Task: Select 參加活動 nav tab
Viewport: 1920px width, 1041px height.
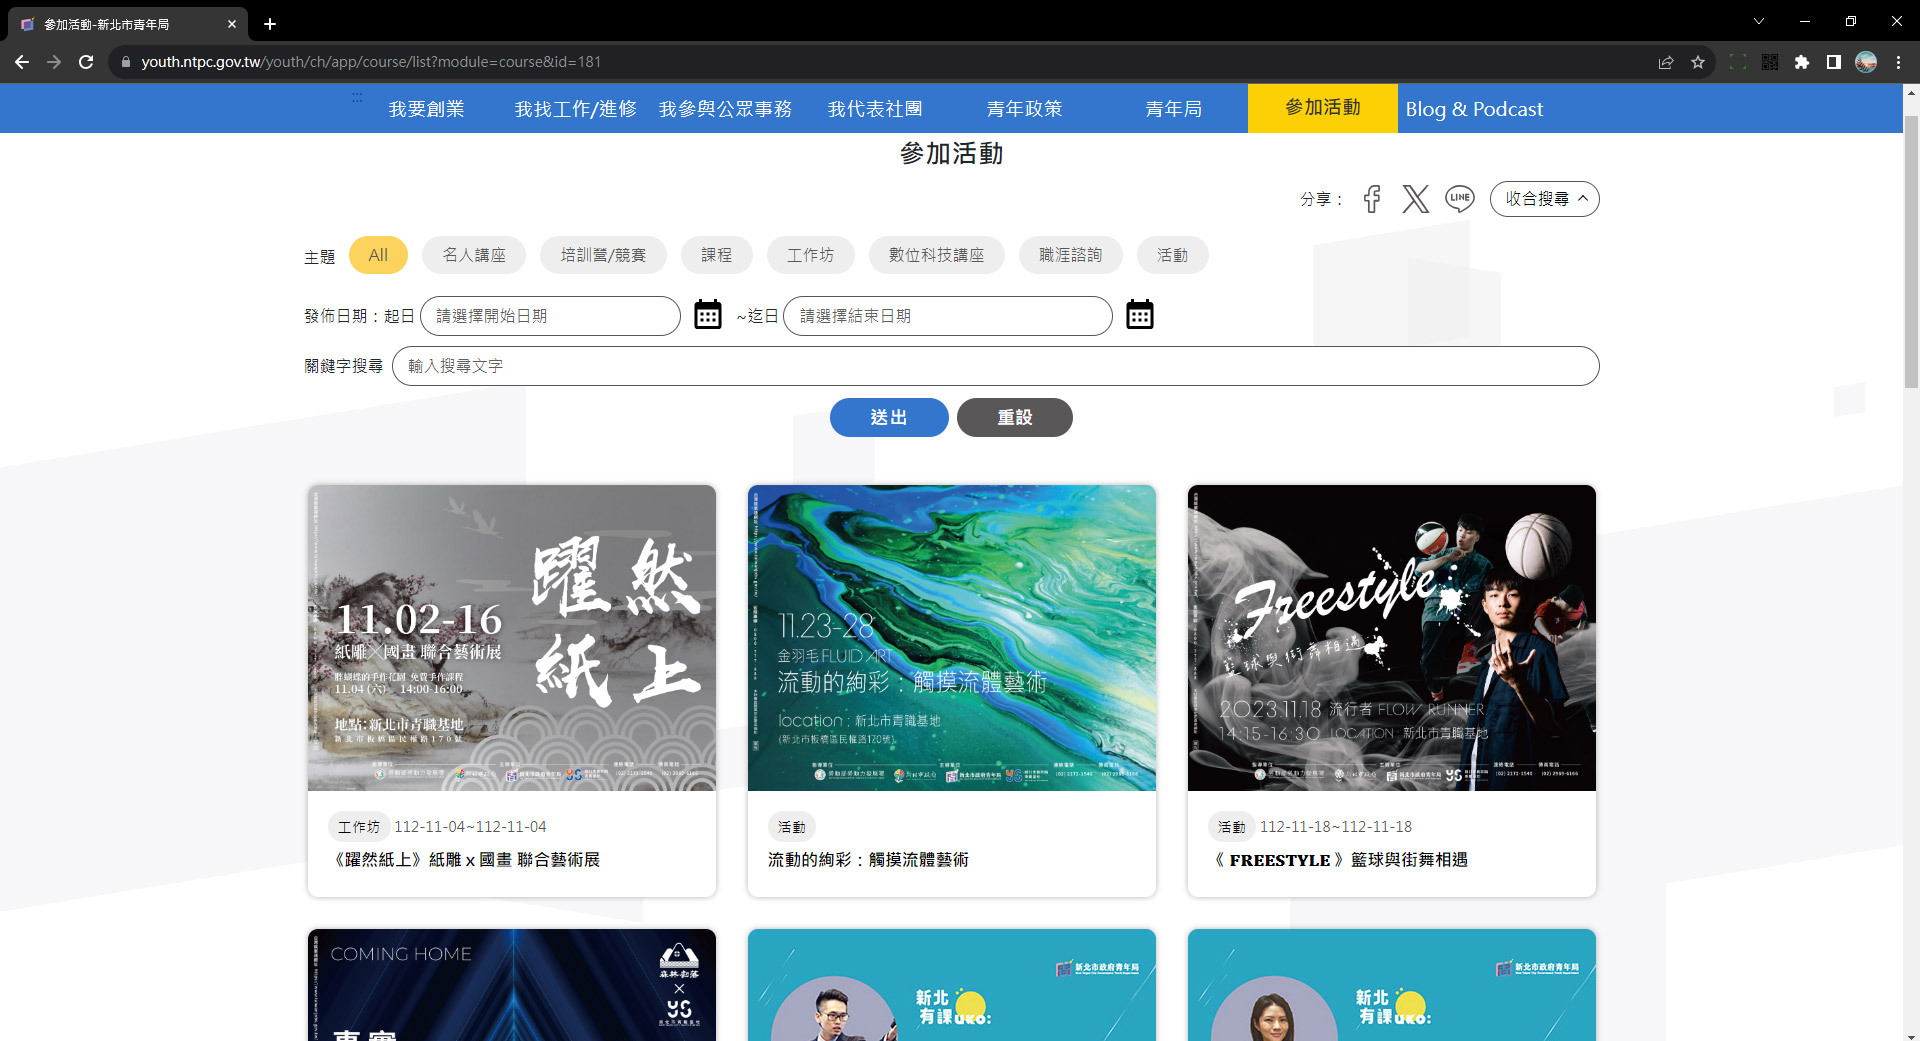Action: click(x=1322, y=108)
